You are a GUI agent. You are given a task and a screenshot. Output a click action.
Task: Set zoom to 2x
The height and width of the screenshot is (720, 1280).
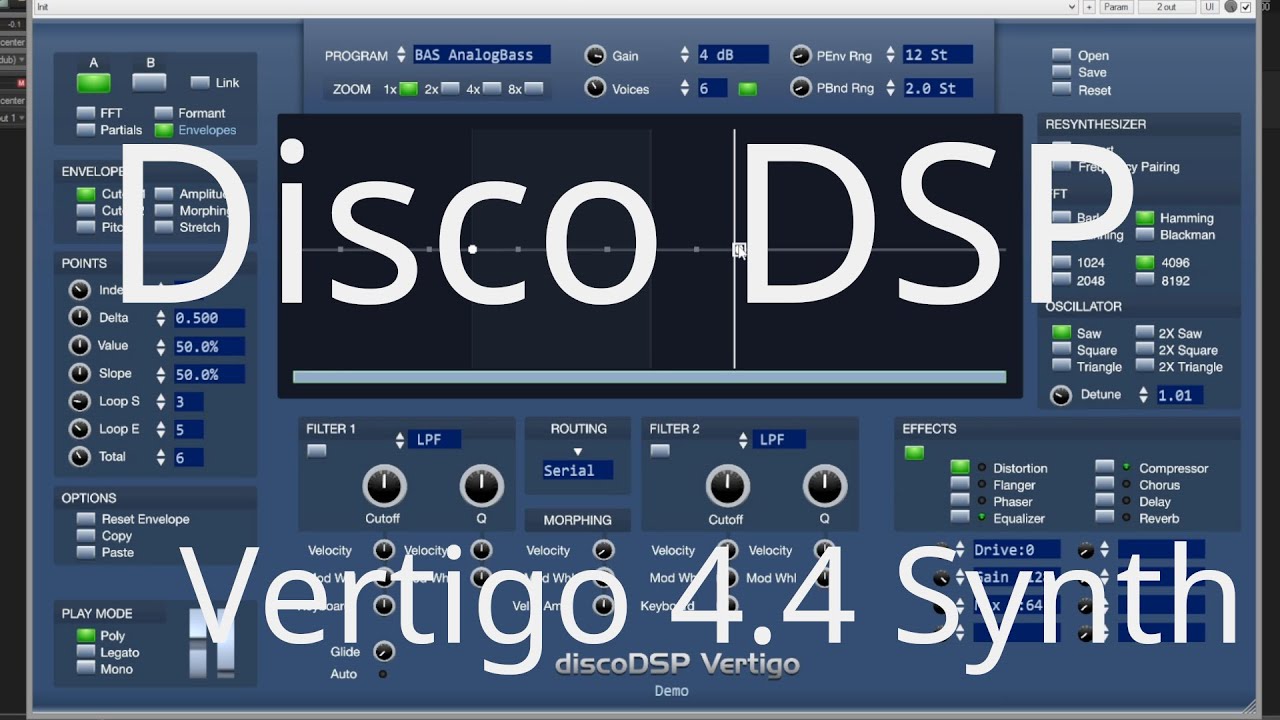pyautogui.click(x=450, y=89)
